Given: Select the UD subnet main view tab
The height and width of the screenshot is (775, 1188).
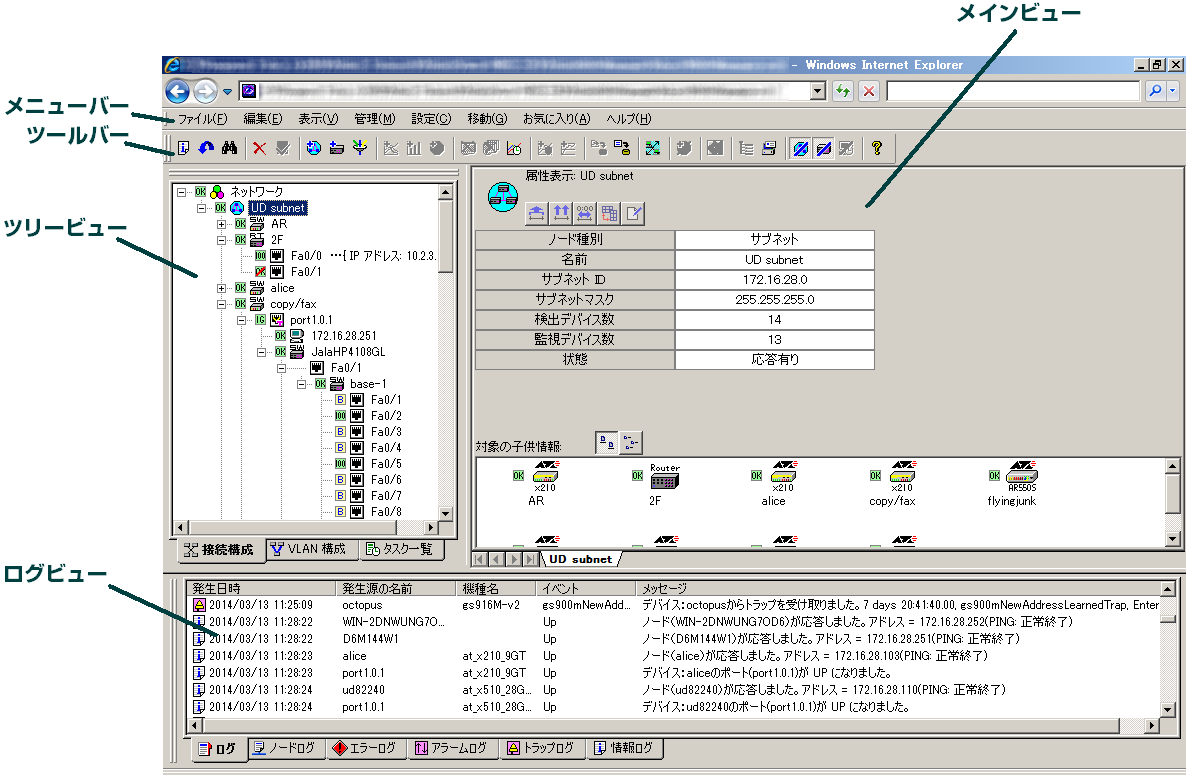Looking at the screenshot, I should coord(581,559).
